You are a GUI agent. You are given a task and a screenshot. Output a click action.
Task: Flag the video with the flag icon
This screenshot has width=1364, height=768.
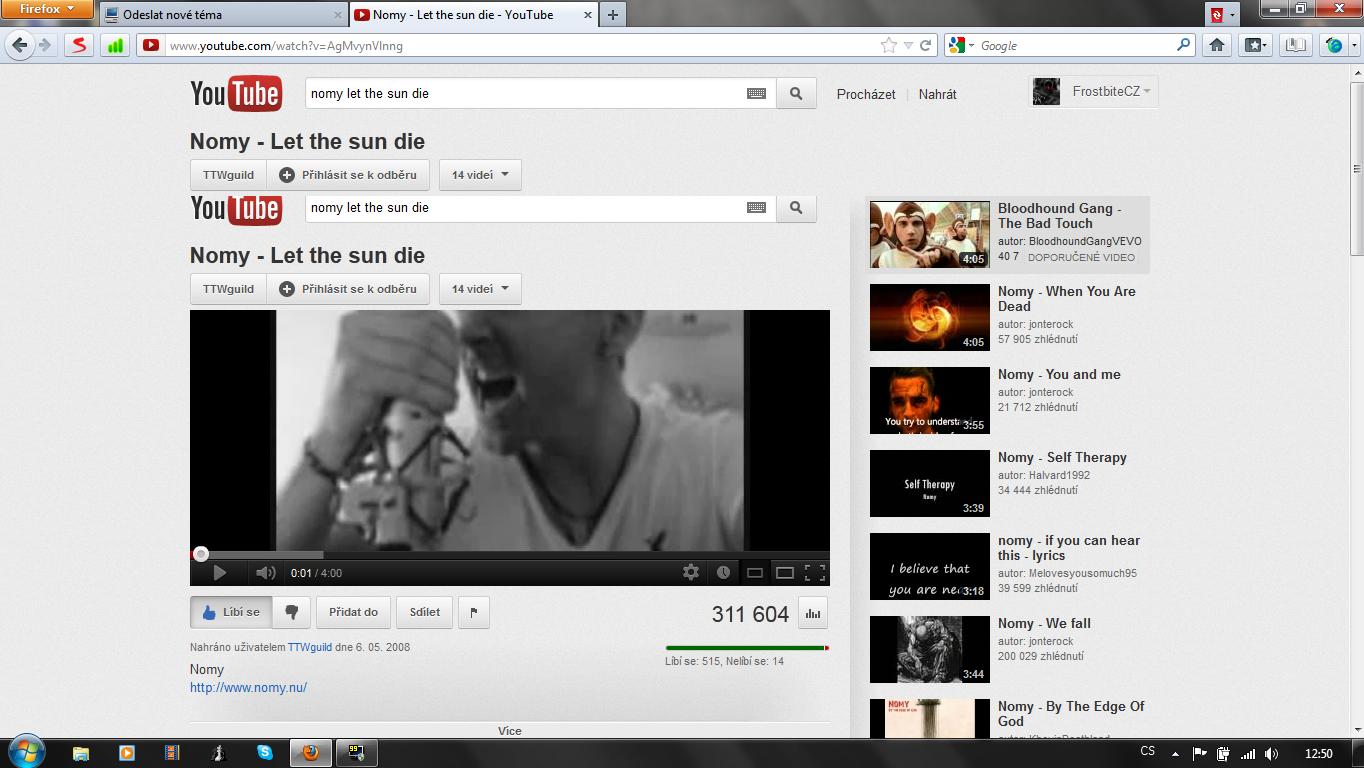(474, 612)
